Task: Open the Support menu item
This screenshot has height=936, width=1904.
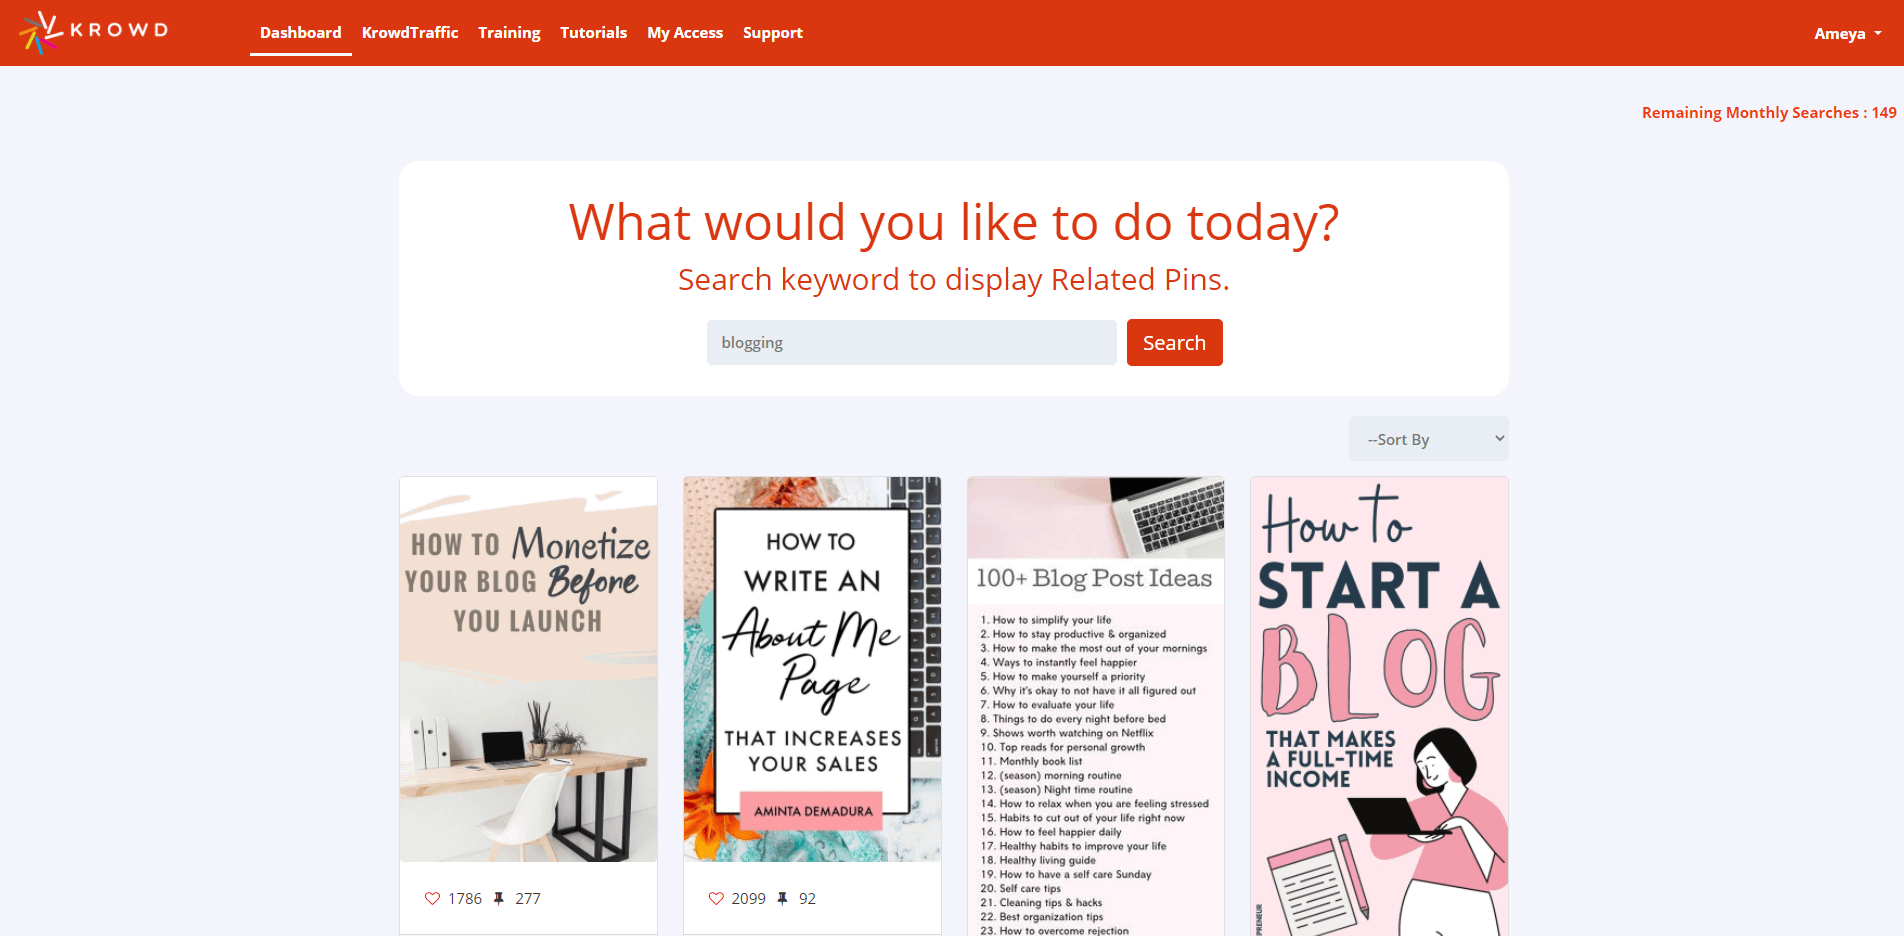Action: point(772,33)
